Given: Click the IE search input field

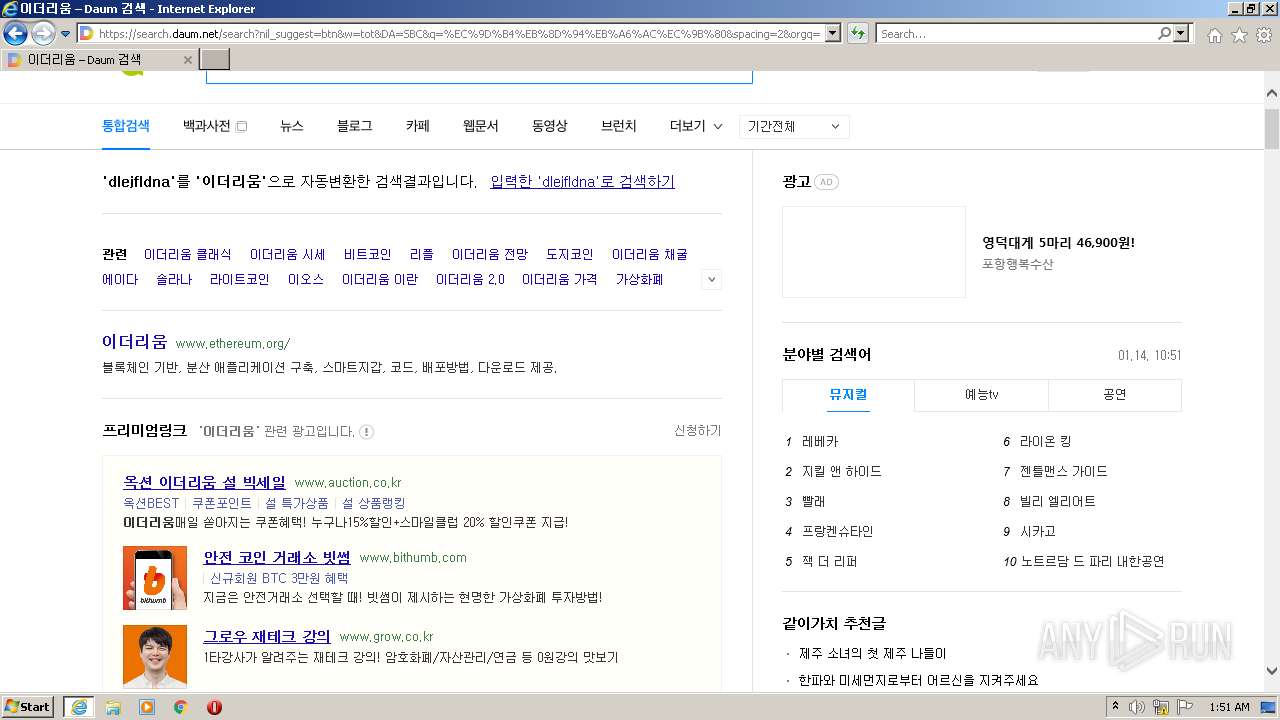Looking at the screenshot, I should pyautogui.click(x=1016, y=34).
